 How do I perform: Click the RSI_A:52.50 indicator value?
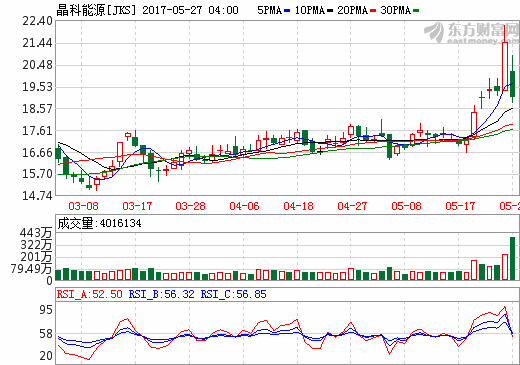point(90,294)
